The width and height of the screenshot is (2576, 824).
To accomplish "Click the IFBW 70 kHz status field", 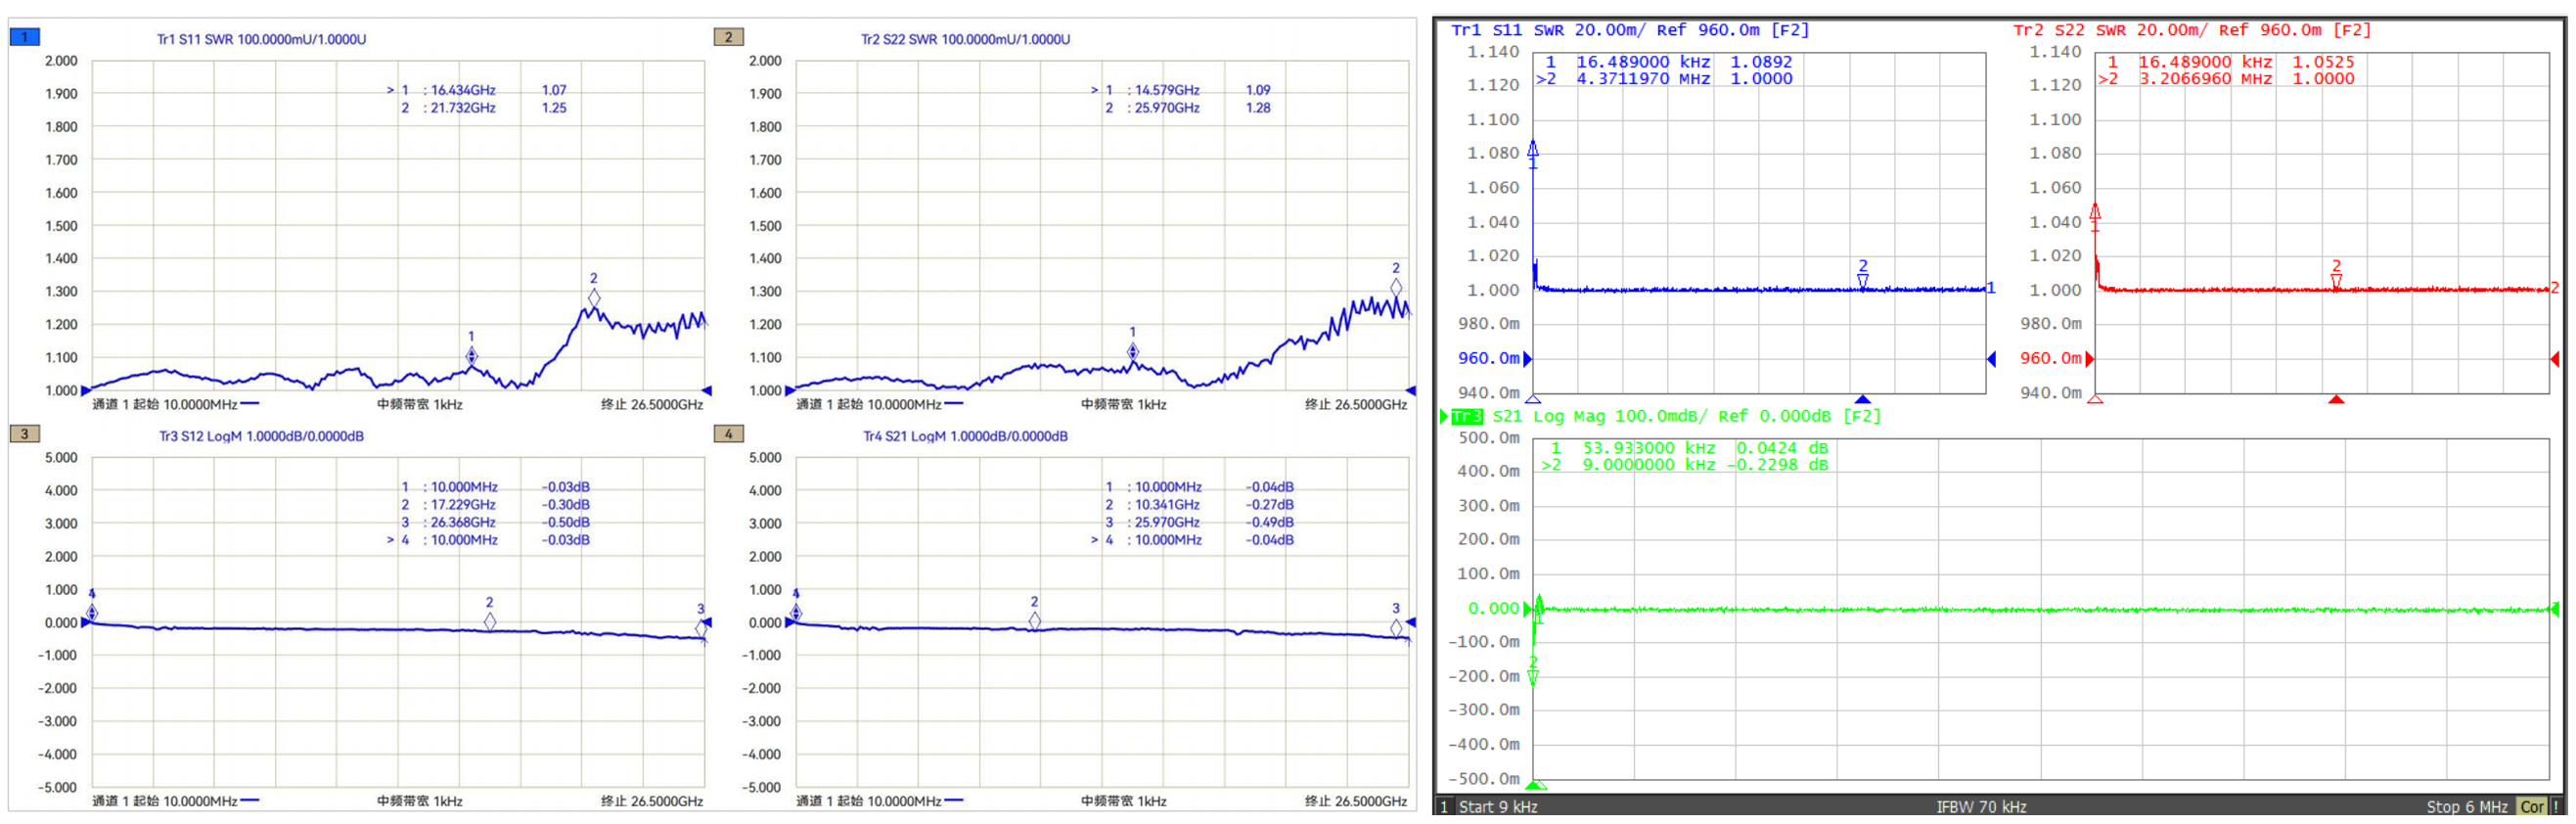I will [1980, 807].
